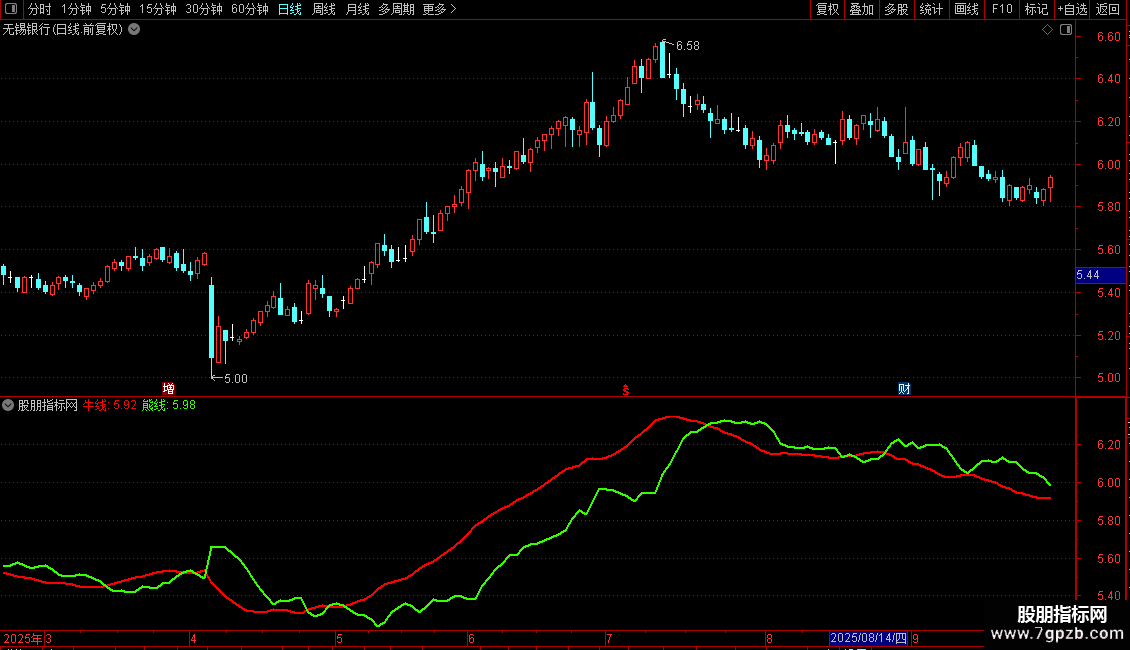Image resolution: width=1130 pixels, height=650 pixels.
Task: Select the 15分钟 period tab
Action: point(157,9)
